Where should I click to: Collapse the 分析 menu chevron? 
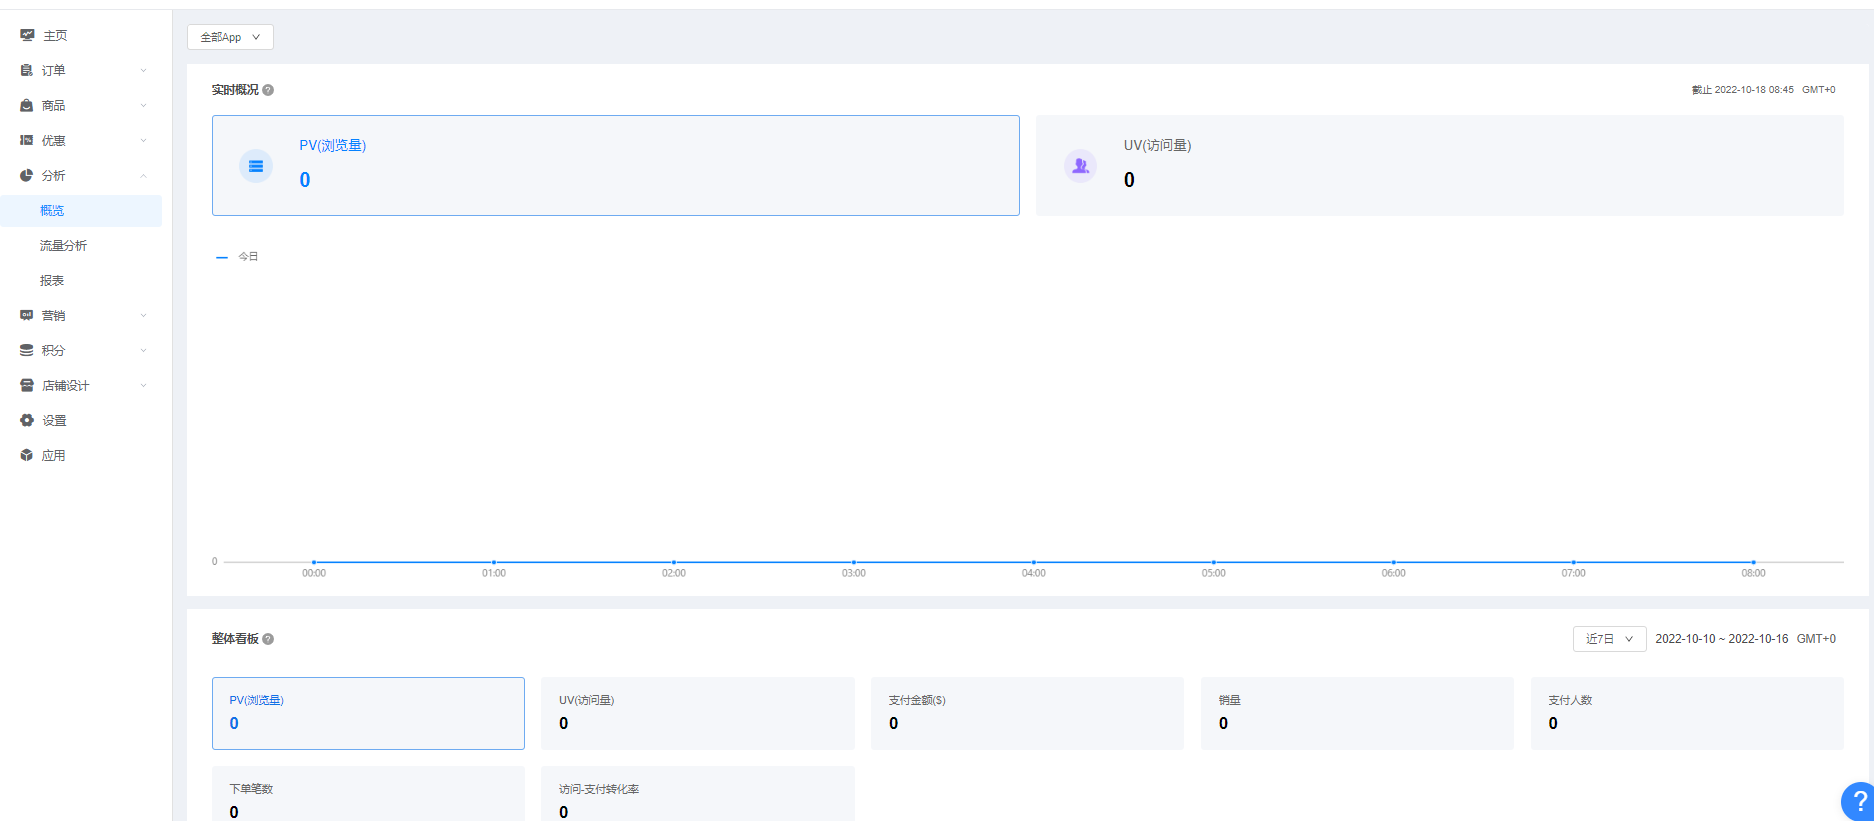(143, 175)
